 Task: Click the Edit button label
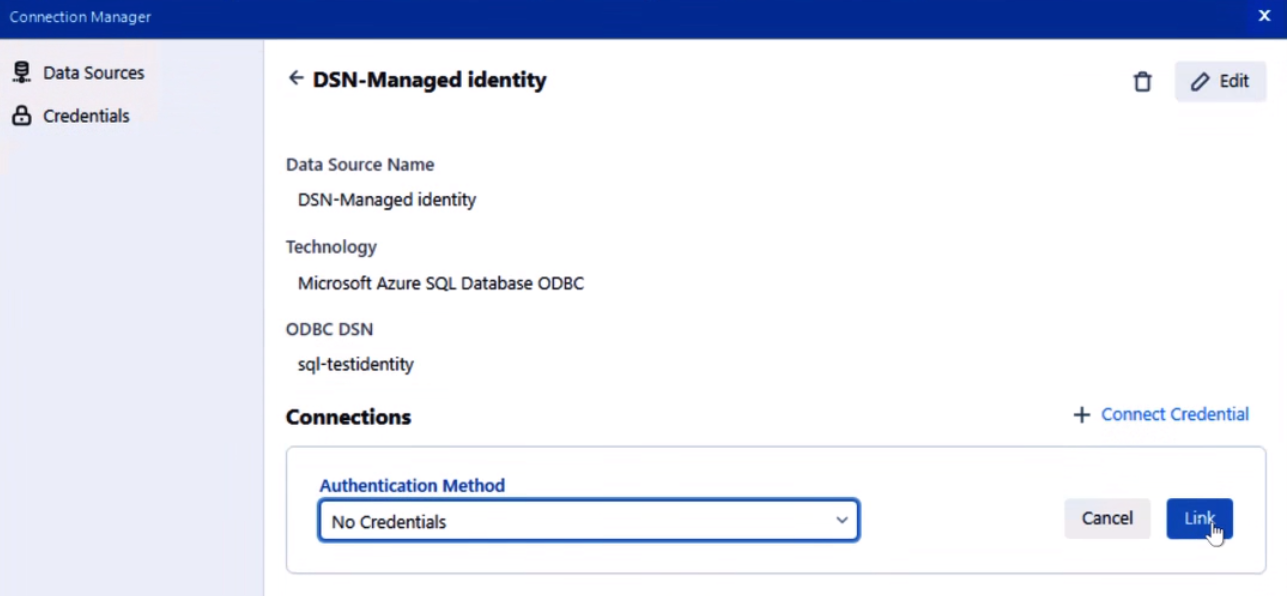1234,82
